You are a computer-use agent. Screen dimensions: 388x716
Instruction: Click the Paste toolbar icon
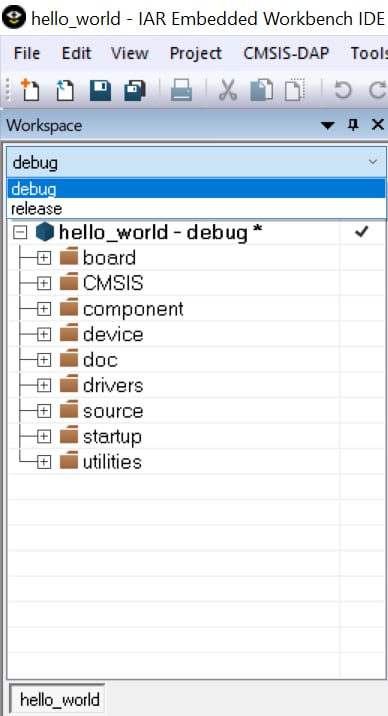[295, 90]
